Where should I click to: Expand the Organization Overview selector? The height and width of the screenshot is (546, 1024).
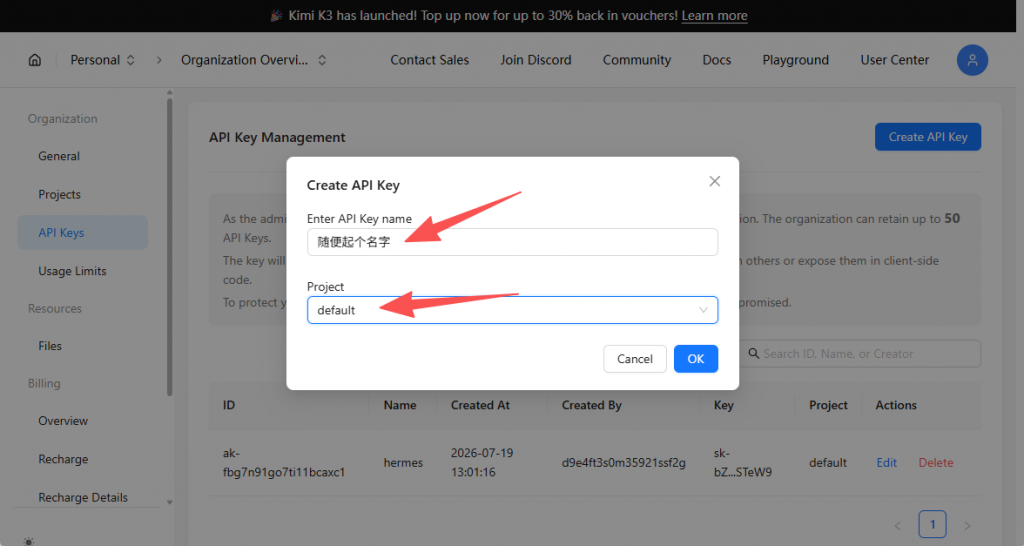tap(253, 60)
